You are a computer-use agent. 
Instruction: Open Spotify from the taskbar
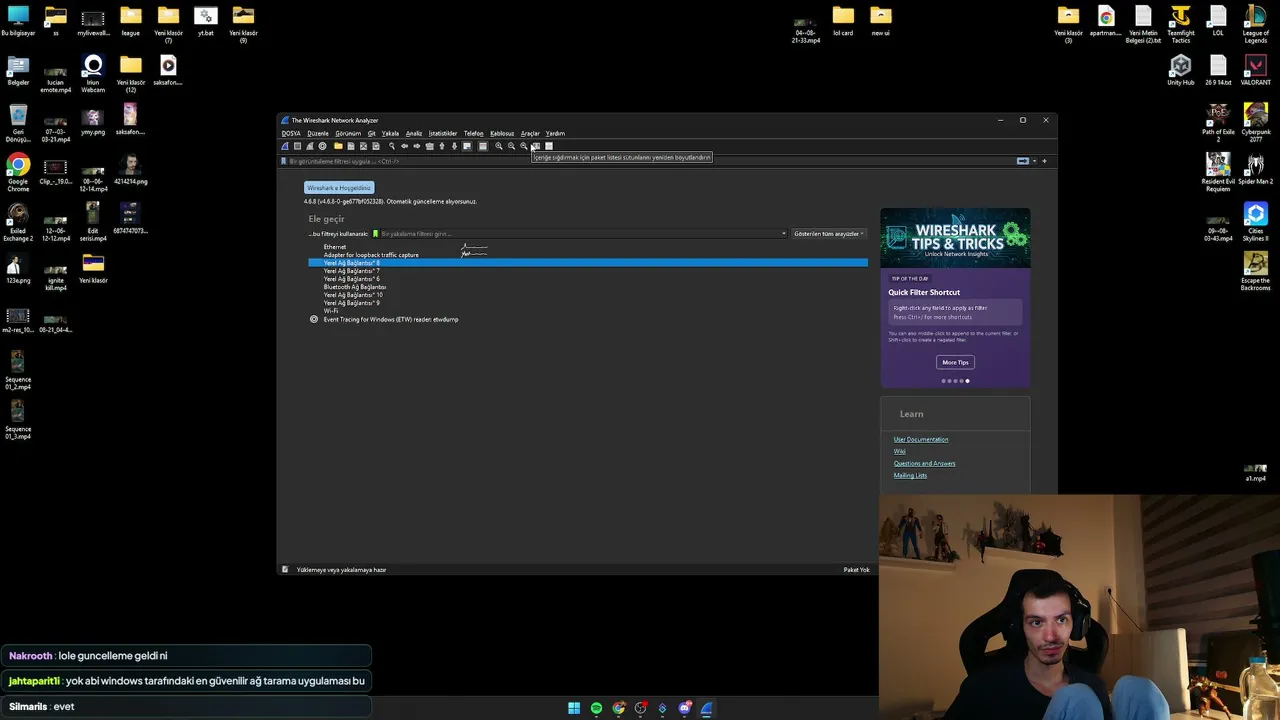click(x=597, y=708)
